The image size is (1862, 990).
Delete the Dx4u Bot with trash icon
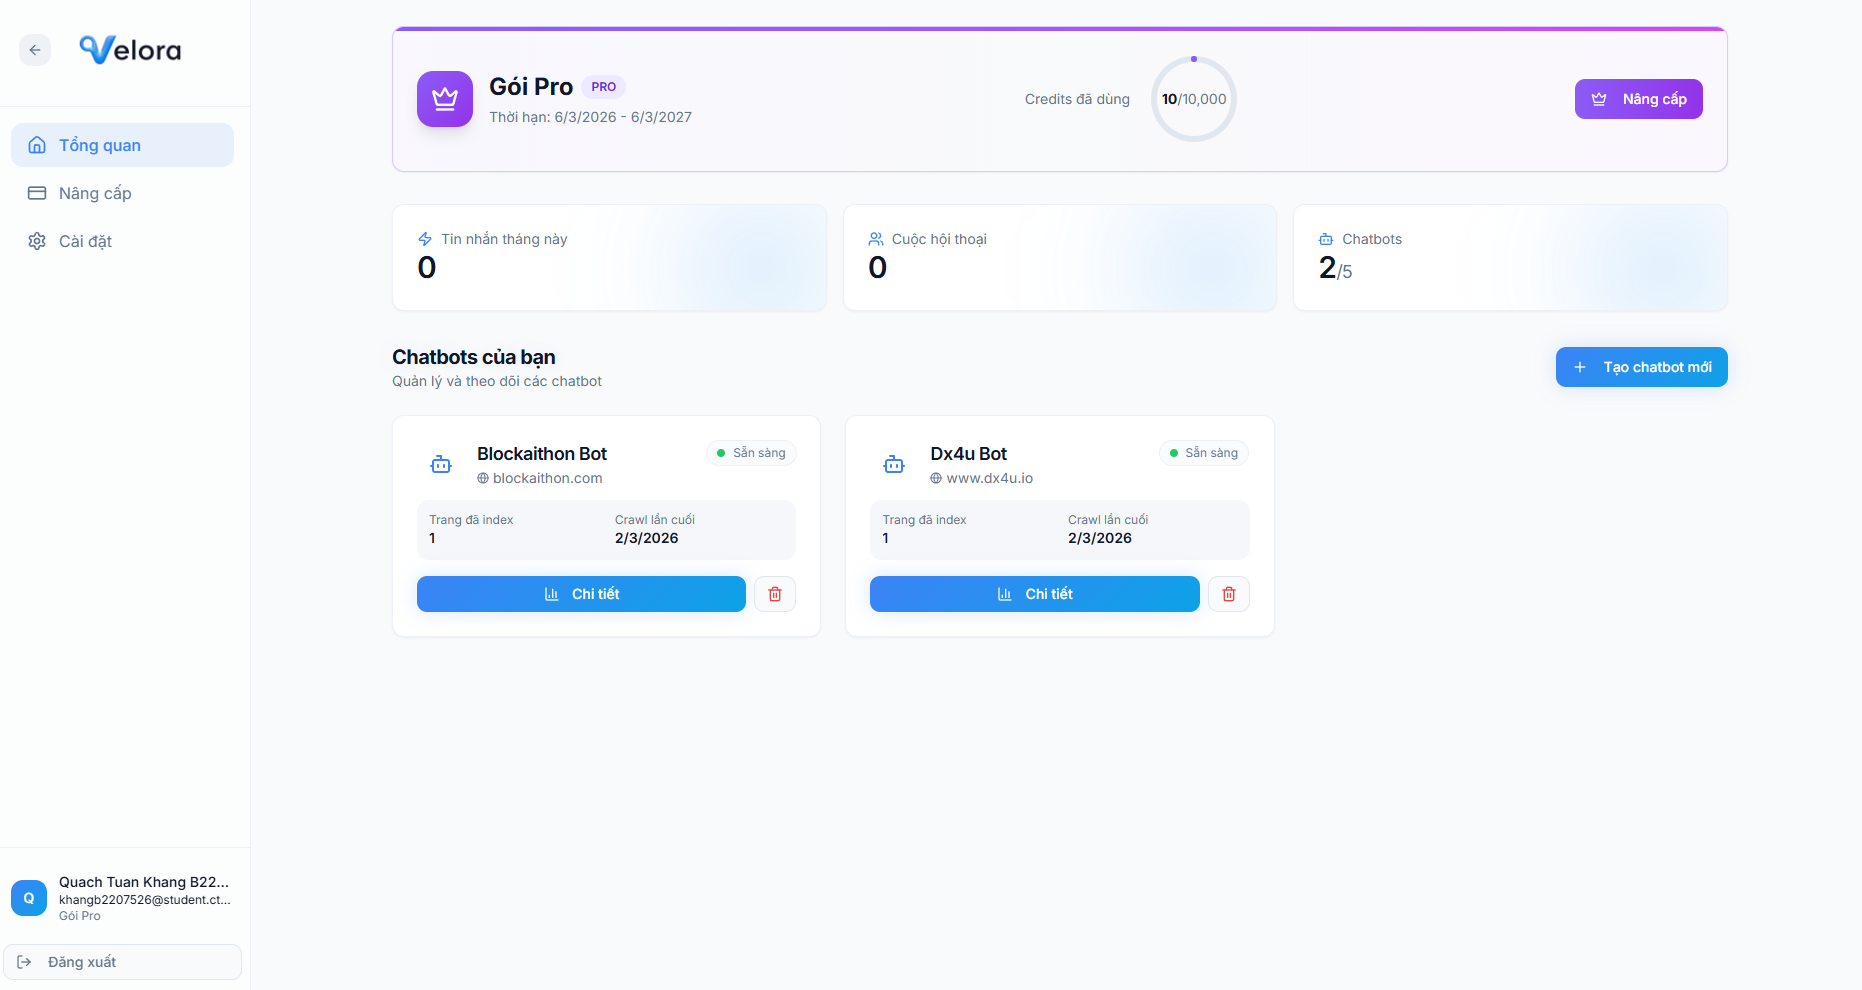coord(1228,594)
